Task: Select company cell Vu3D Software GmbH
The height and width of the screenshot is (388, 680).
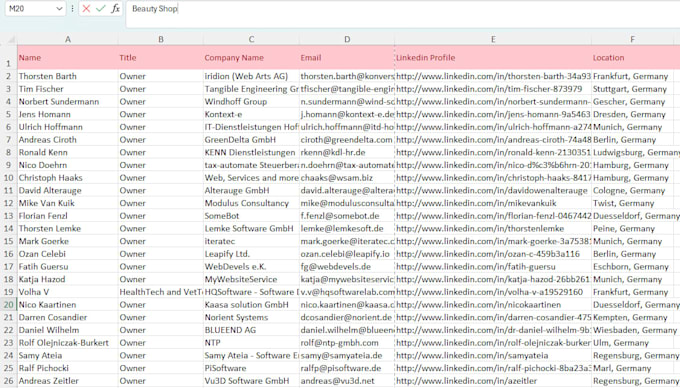Action: (251, 381)
